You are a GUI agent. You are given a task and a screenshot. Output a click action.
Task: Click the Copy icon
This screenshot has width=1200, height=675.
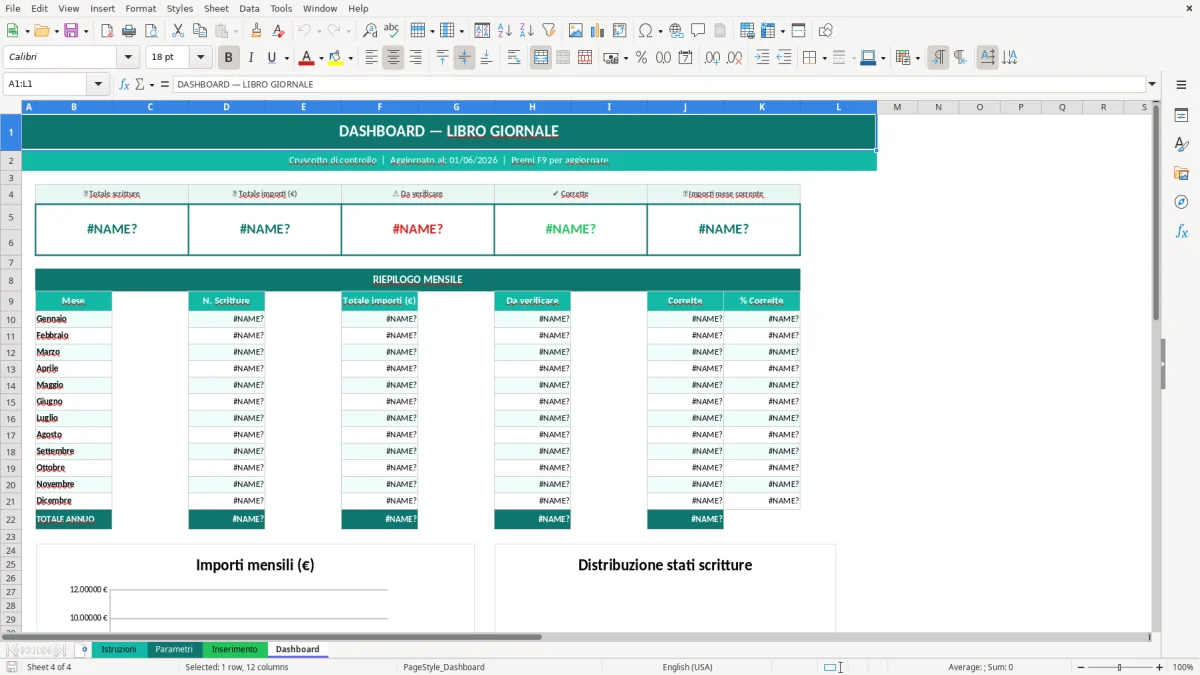click(x=200, y=31)
